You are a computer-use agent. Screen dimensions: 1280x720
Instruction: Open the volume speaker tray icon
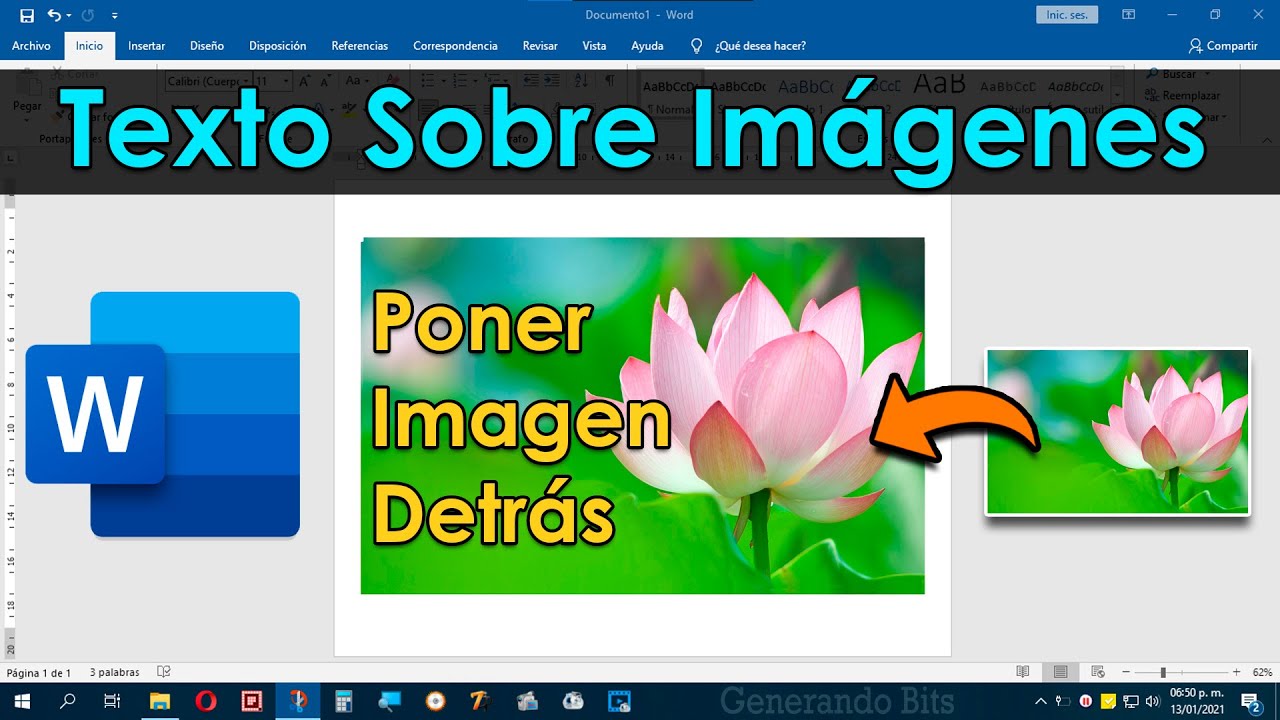(x=1152, y=701)
